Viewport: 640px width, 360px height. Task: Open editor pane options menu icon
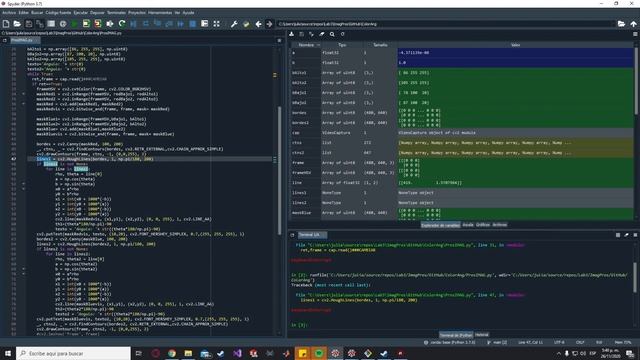click(x=279, y=40)
